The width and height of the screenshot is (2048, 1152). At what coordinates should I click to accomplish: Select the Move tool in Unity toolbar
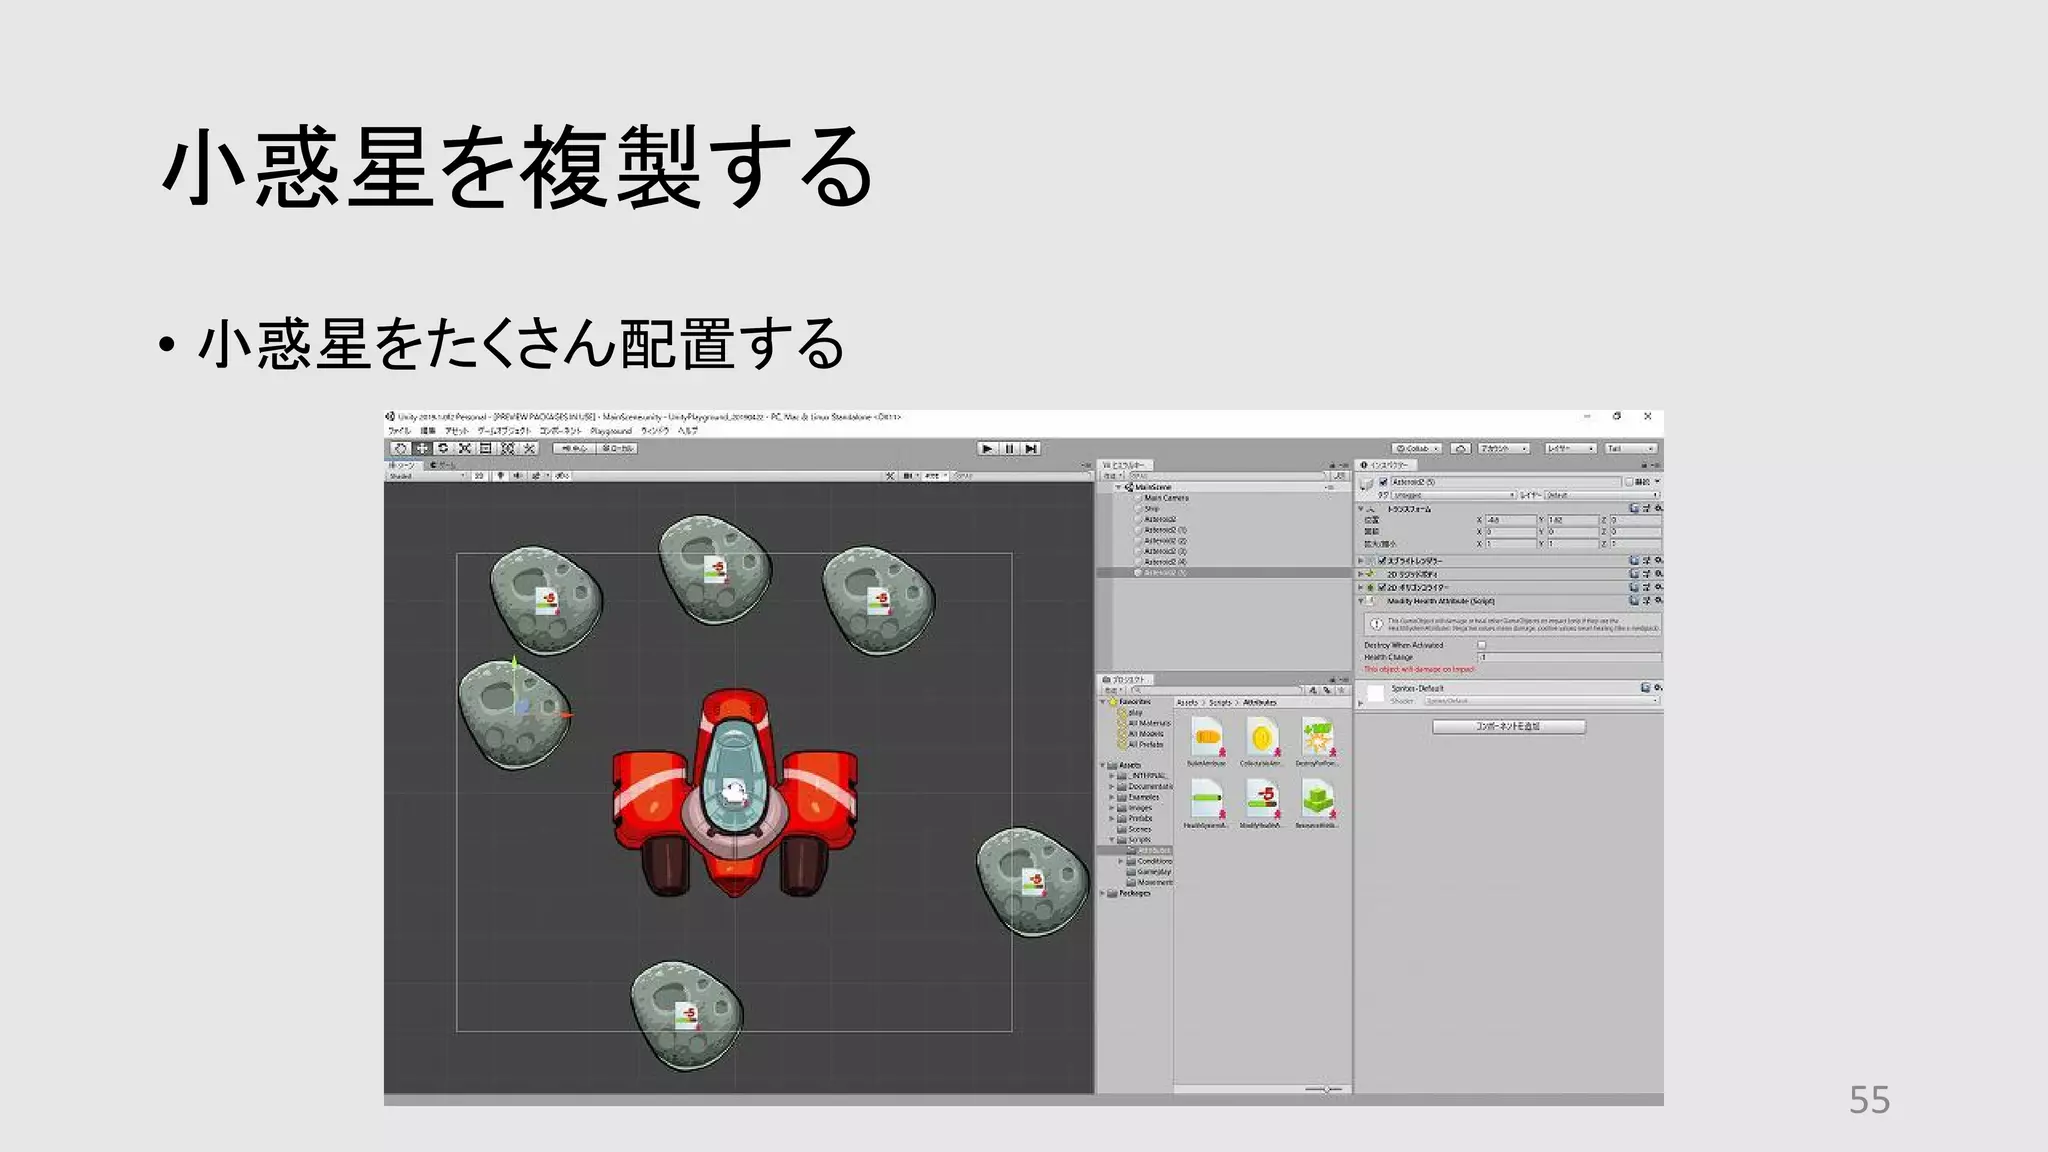click(x=422, y=449)
